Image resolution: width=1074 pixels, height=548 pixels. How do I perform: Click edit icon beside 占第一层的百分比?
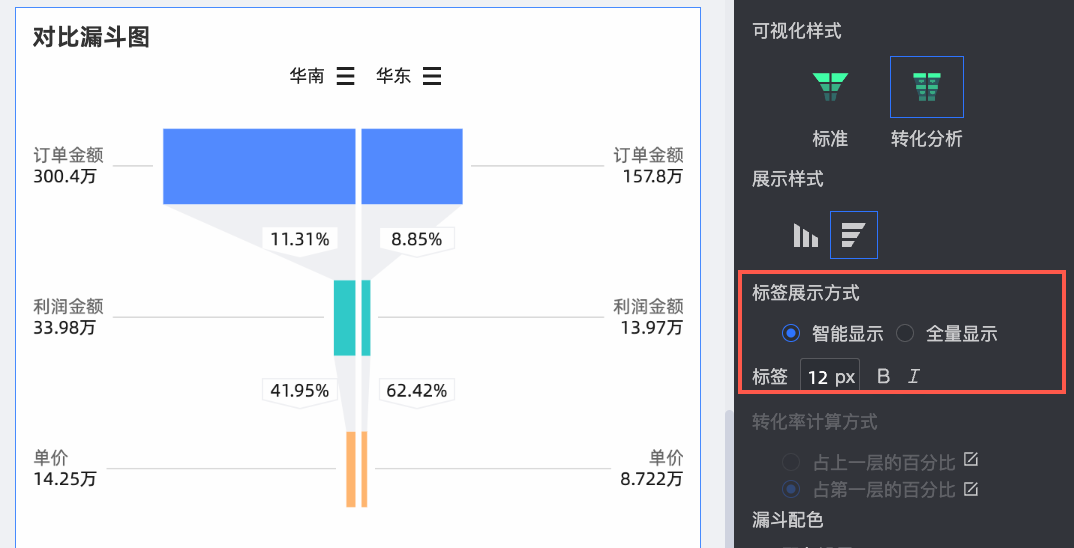pos(969,490)
